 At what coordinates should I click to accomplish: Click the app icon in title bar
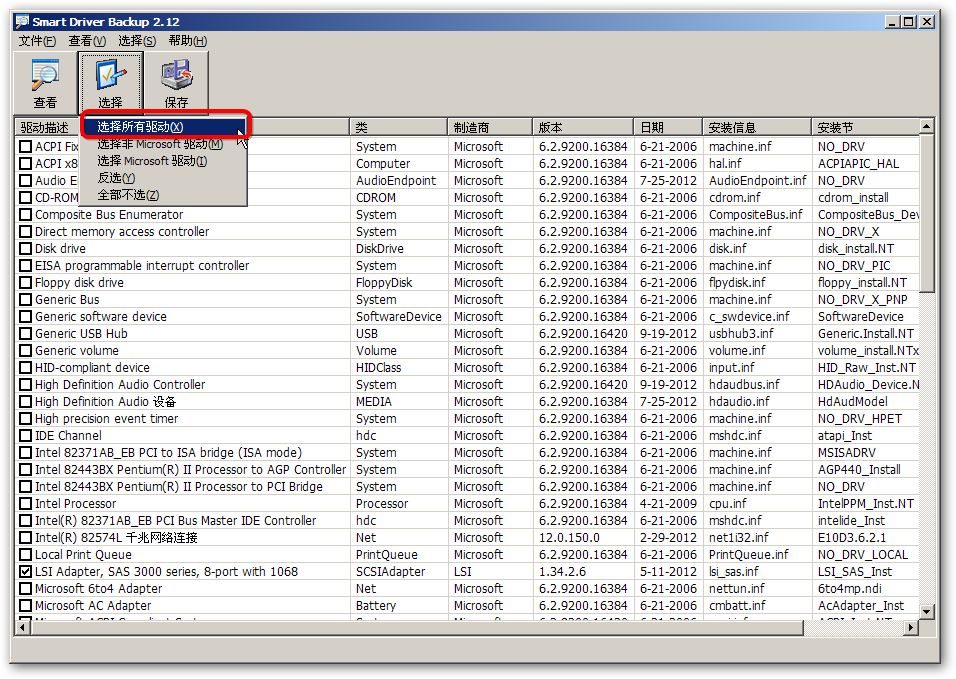tap(22, 21)
